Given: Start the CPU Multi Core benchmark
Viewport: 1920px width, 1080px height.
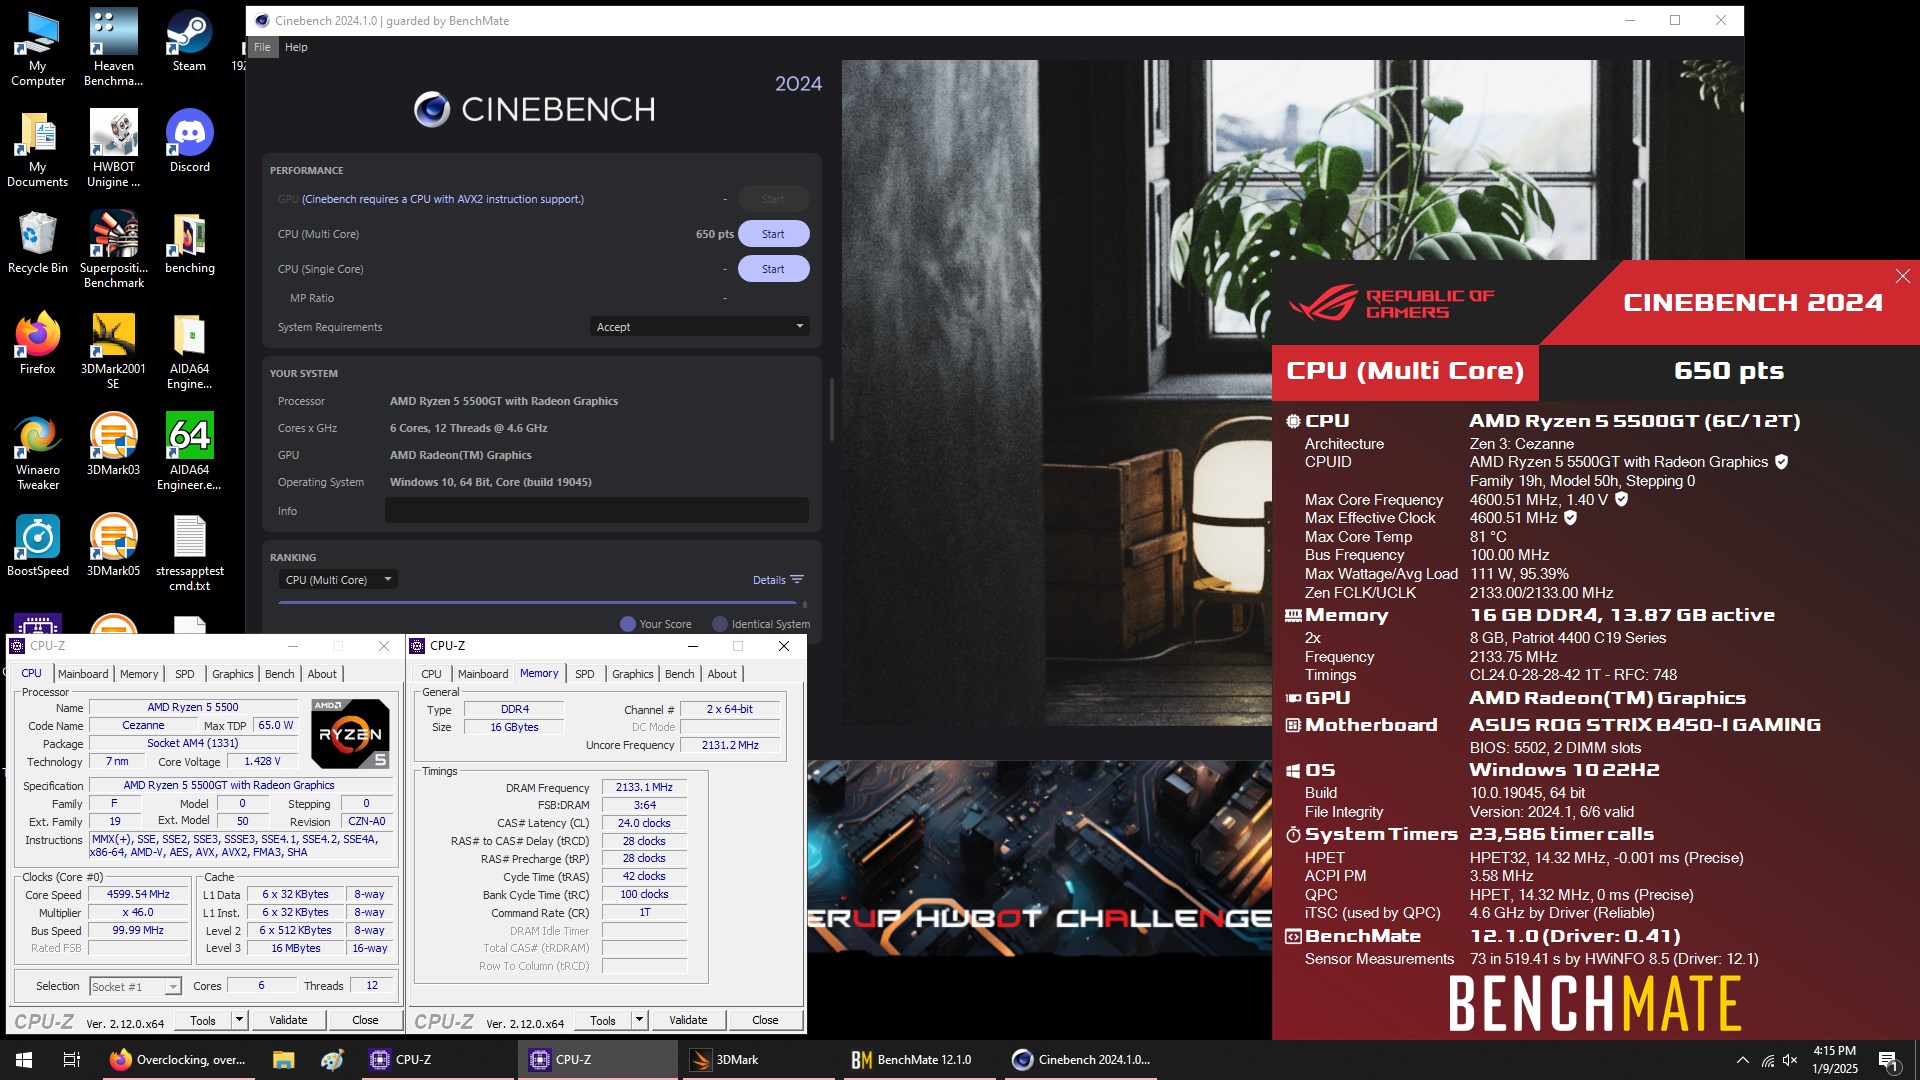Looking at the screenshot, I should click(x=773, y=234).
